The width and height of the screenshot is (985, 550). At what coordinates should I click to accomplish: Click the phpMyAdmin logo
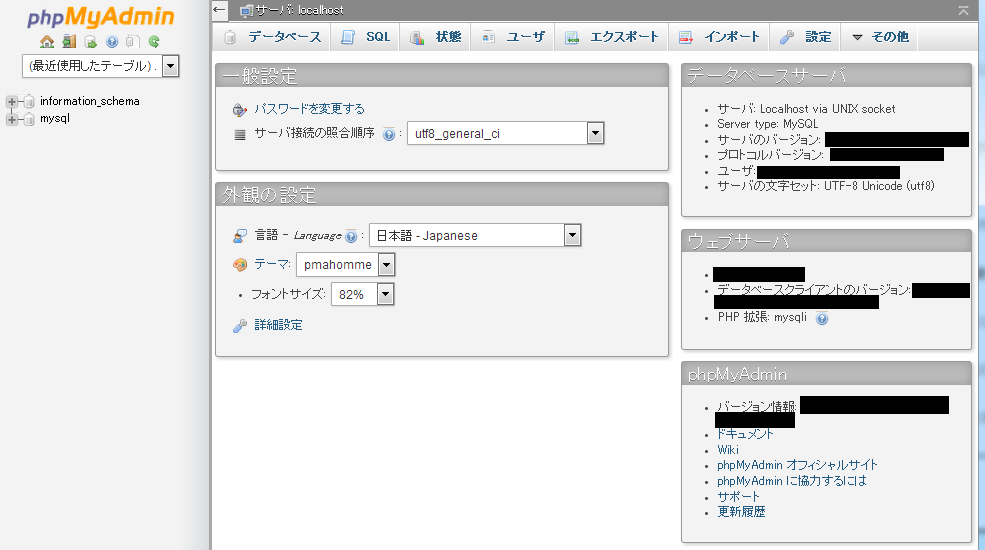point(101,17)
